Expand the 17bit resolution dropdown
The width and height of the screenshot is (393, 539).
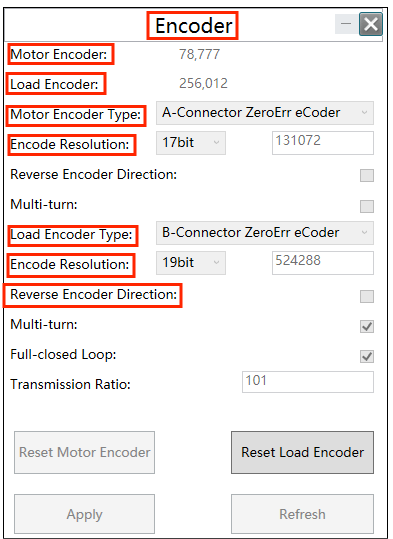191,143
